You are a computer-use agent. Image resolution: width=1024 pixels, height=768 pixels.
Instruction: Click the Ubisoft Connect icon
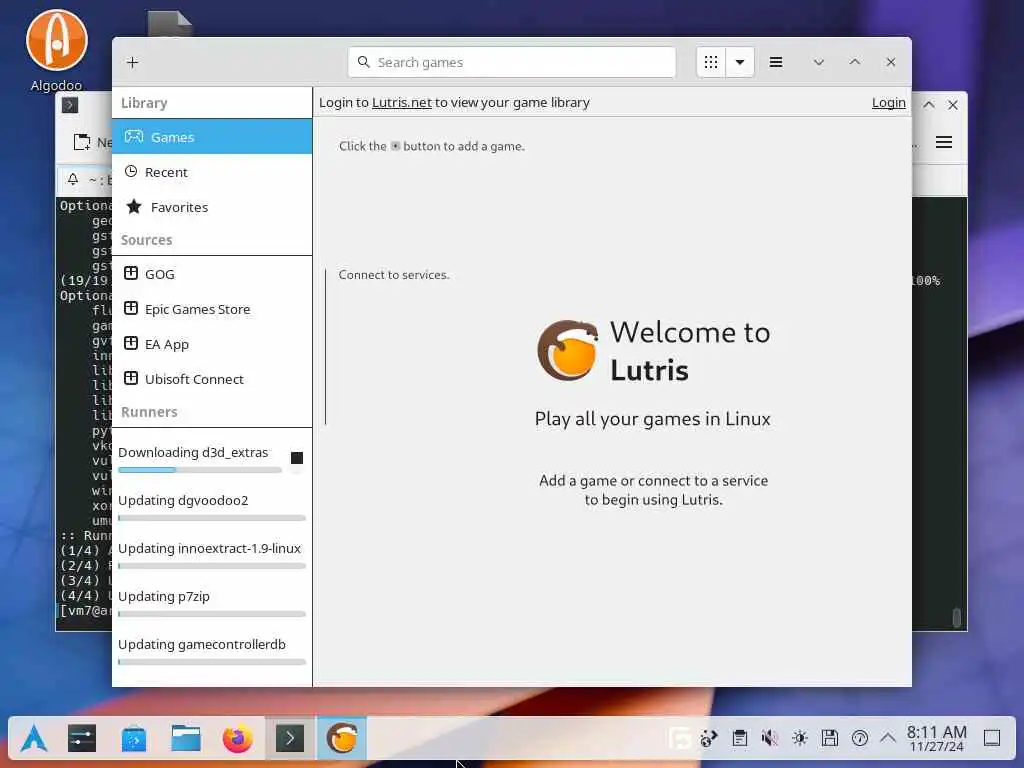131,378
